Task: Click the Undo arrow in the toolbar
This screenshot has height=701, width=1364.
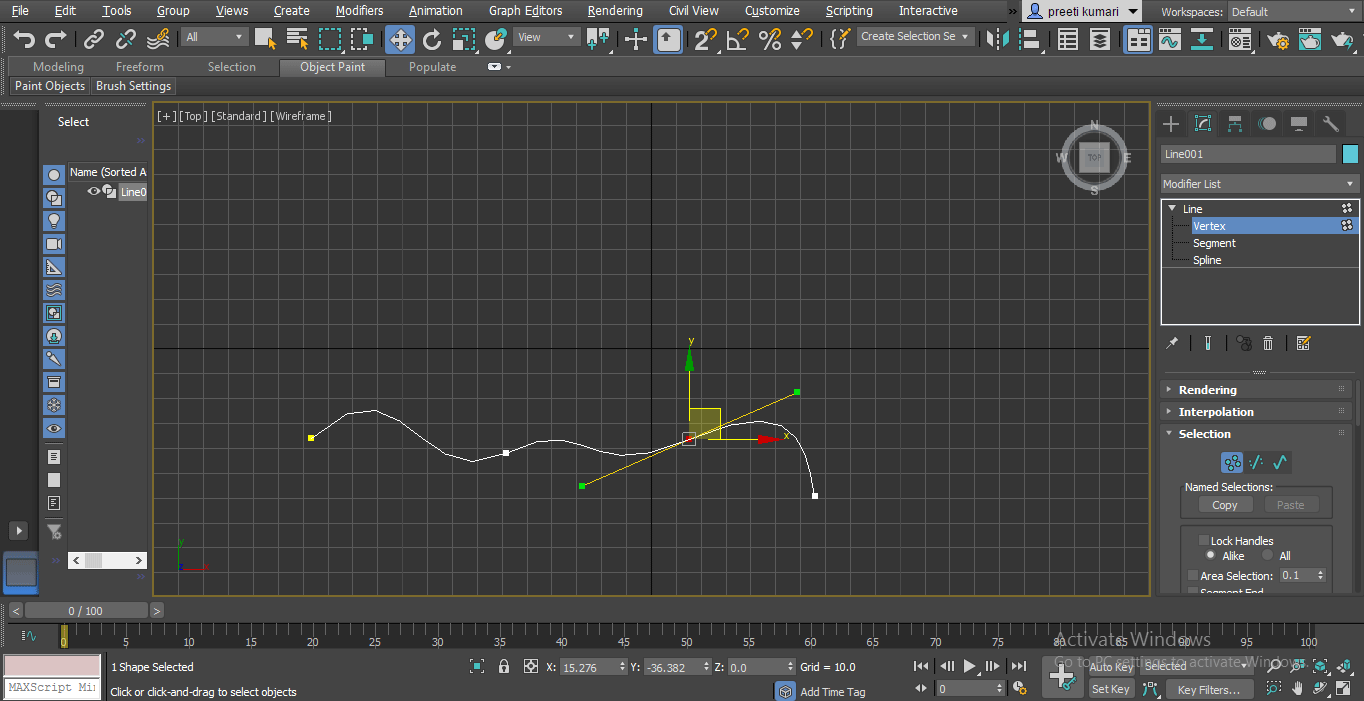Action: click(x=22, y=37)
